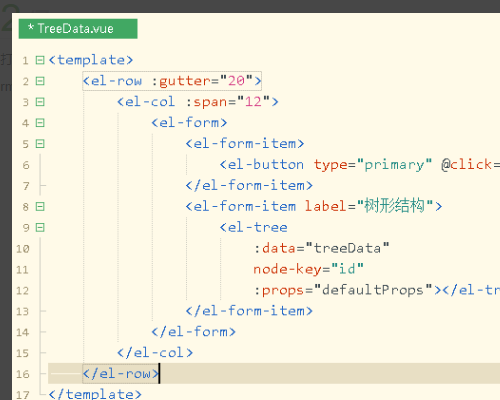Viewport: 500px width, 400px height.
Task: Click the type attribute of el-button
Action: click(x=331, y=165)
